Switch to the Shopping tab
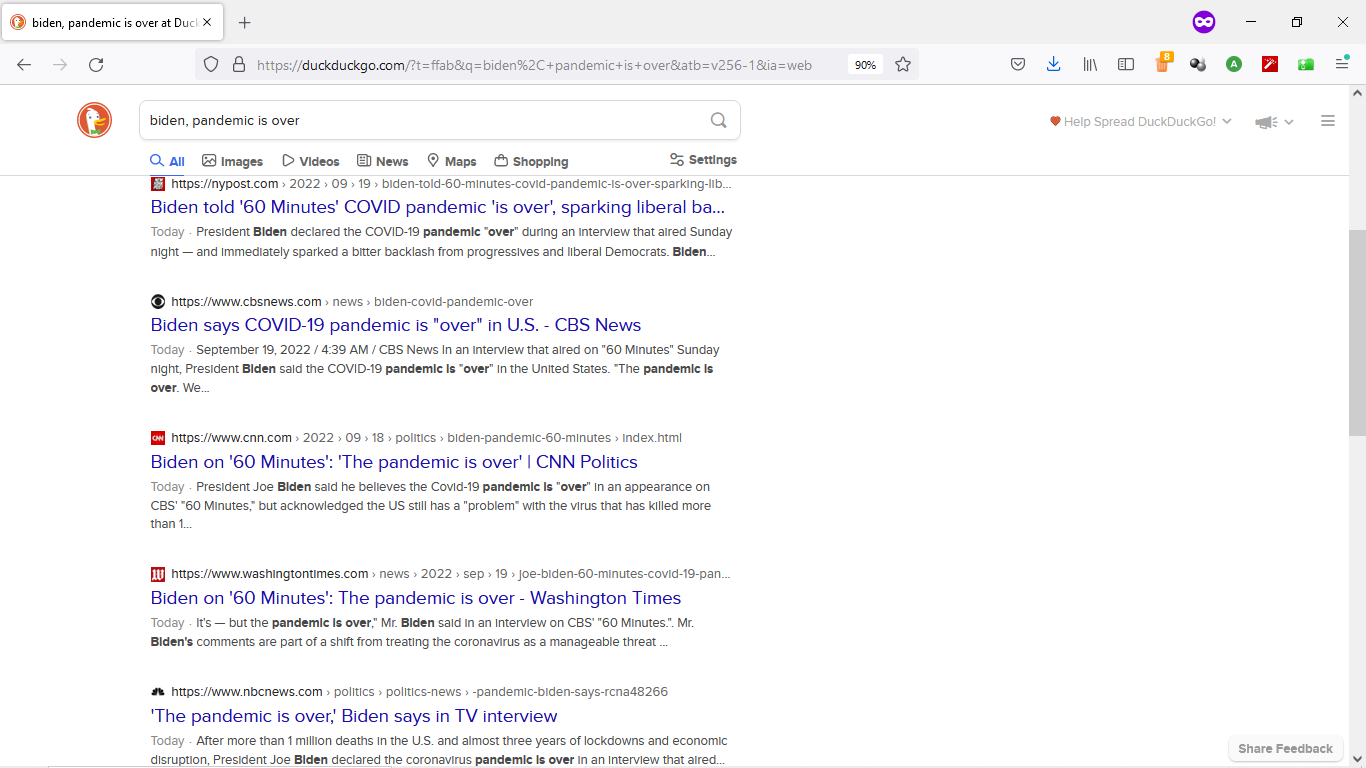Screen dimensions: 1366x768 [531, 161]
